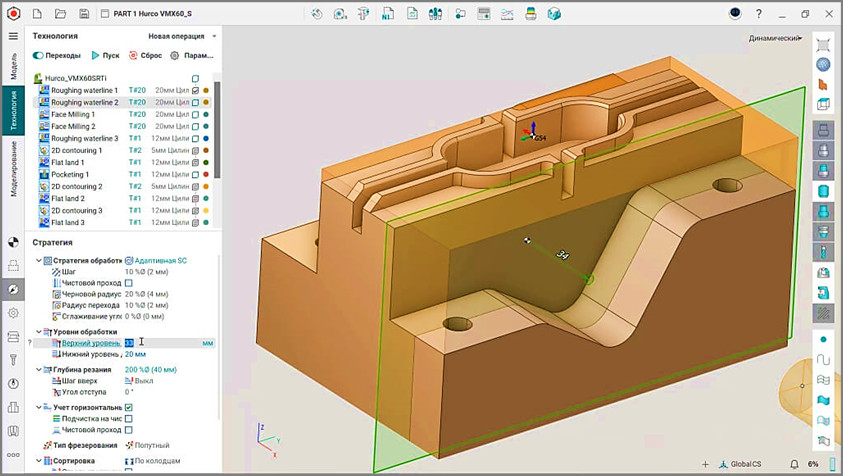
Task: Click the N1 G-code postprocessor toolbar icon
Action: 388,14
